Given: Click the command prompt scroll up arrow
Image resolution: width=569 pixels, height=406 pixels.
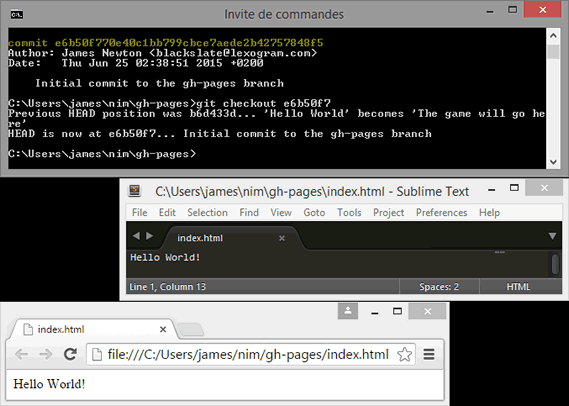Looking at the screenshot, I should coord(553,36).
